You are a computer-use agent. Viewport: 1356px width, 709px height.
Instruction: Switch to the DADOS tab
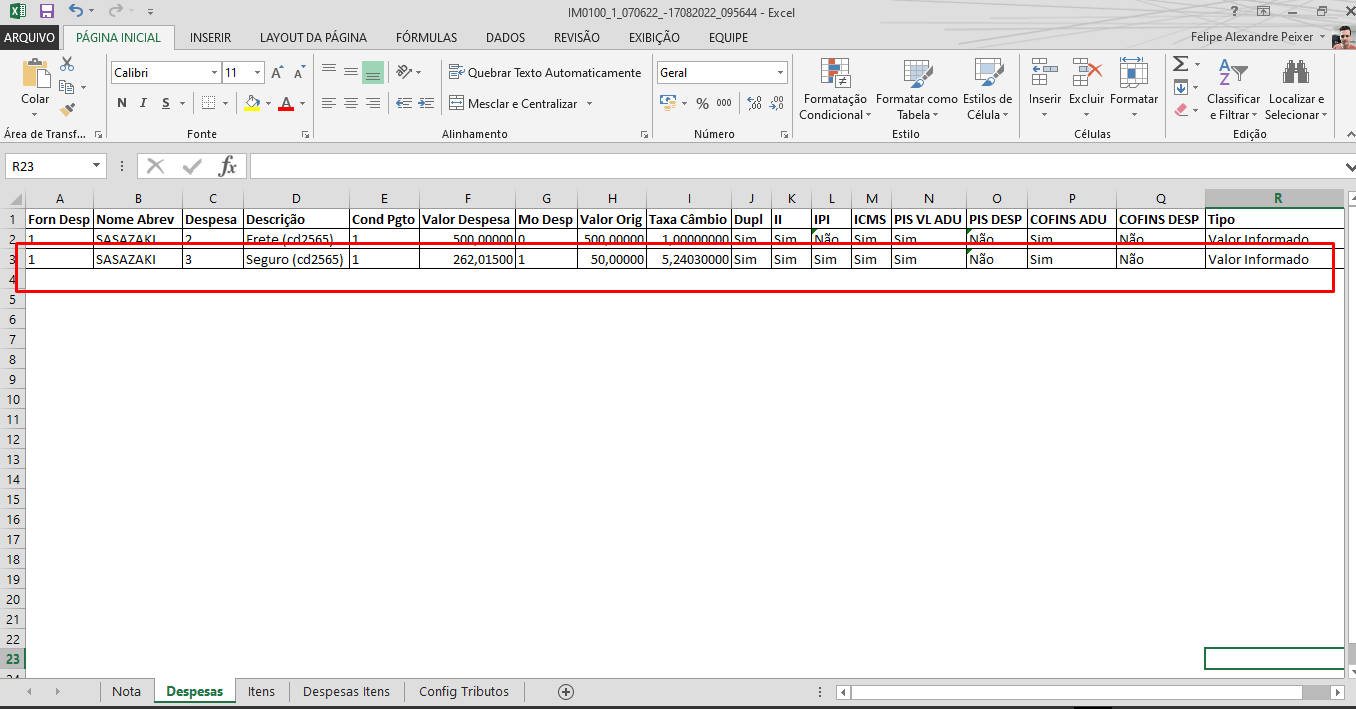(x=505, y=38)
